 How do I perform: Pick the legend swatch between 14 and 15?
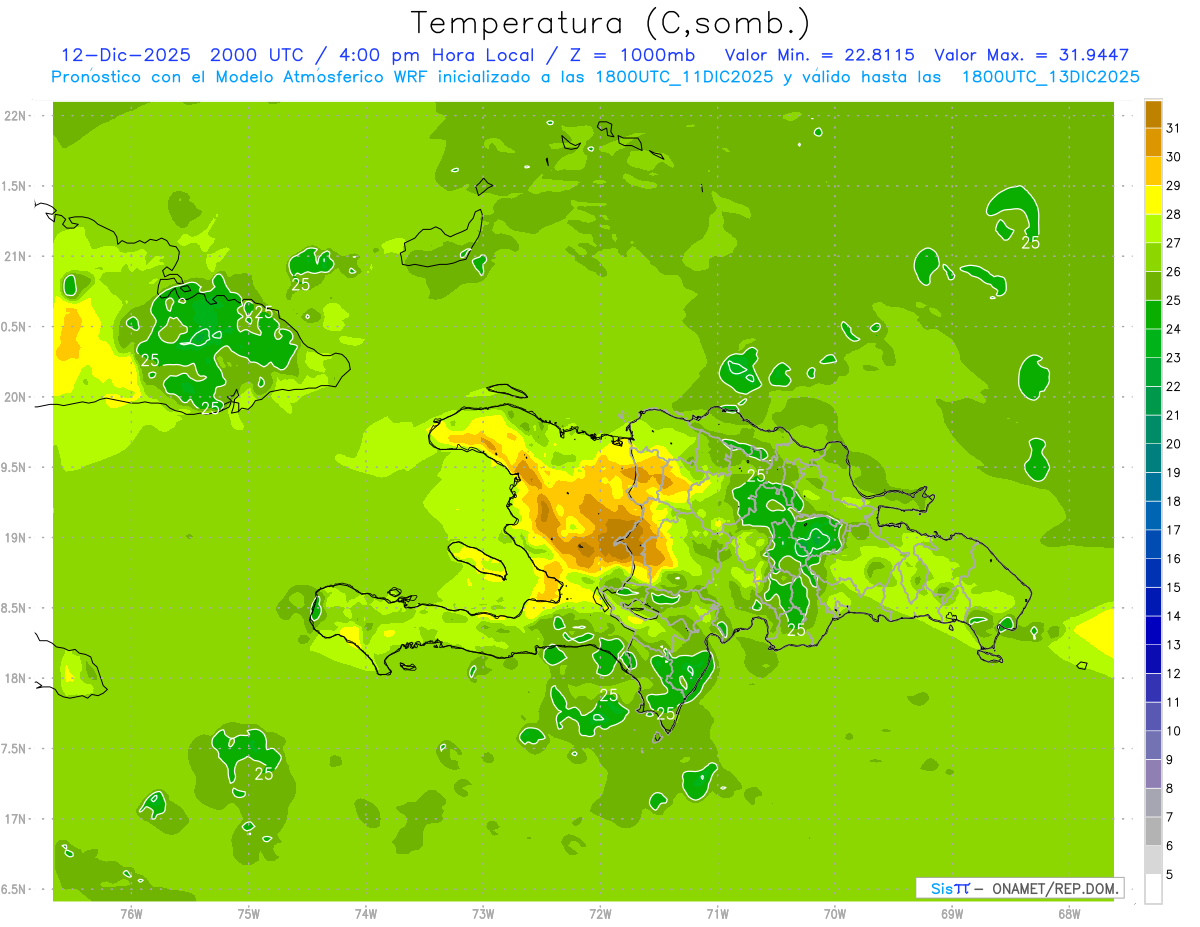pyautogui.click(x=1153, y=602)
